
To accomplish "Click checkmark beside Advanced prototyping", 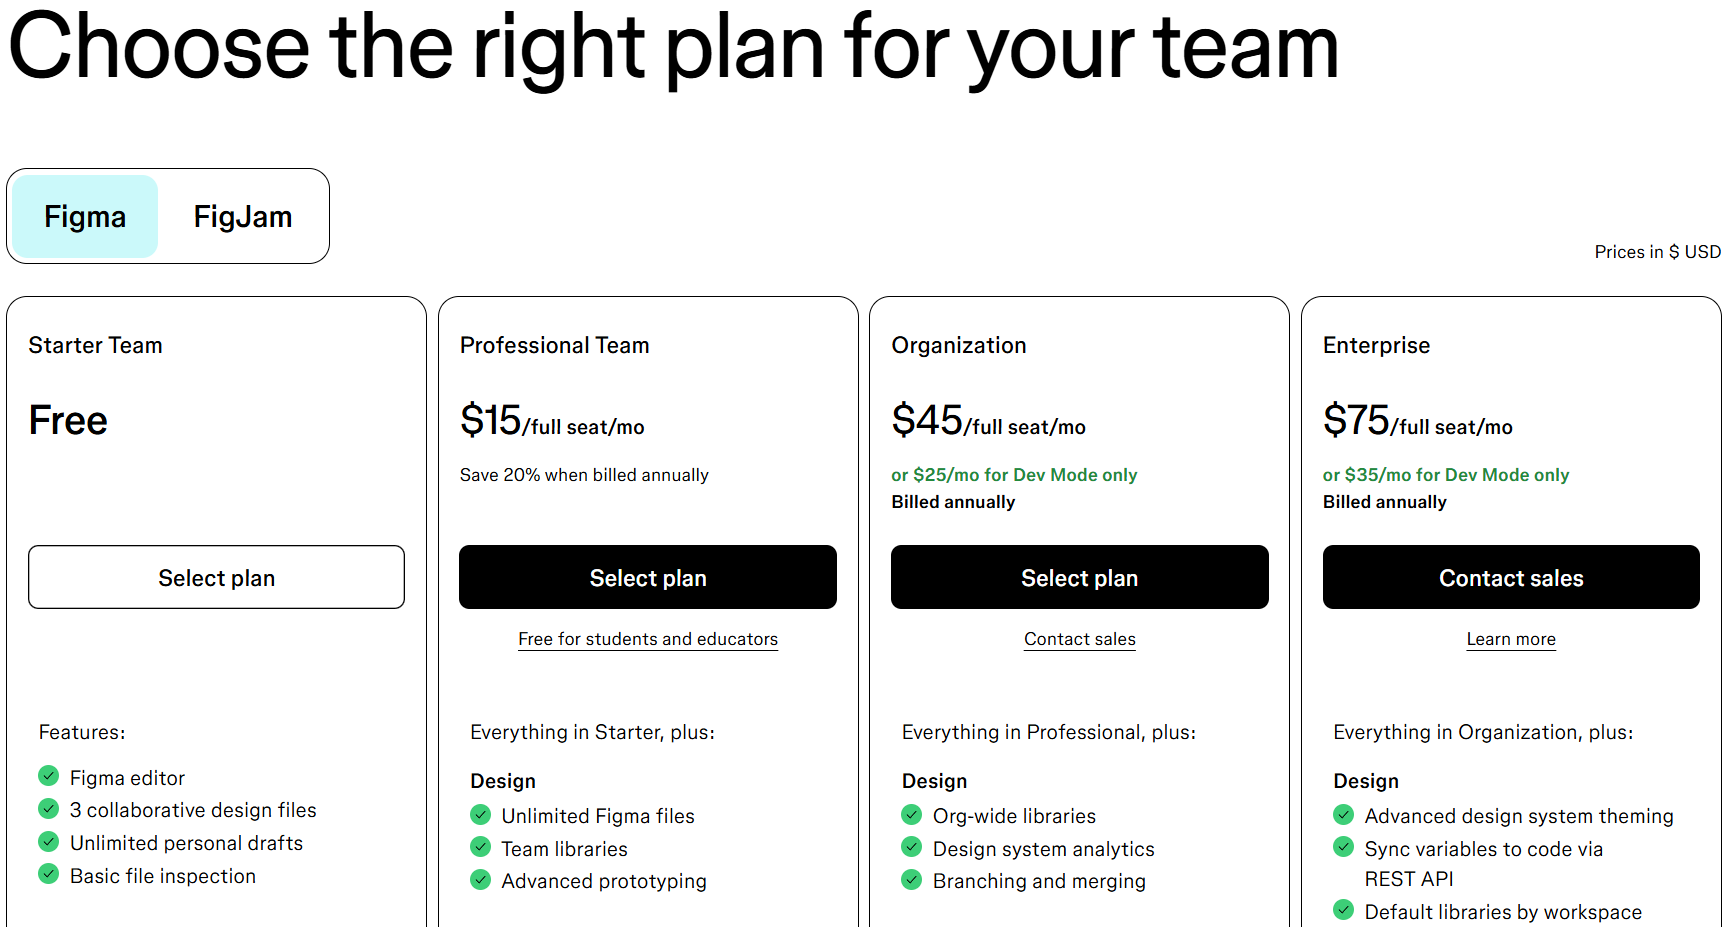I will (x=481, y=880).
